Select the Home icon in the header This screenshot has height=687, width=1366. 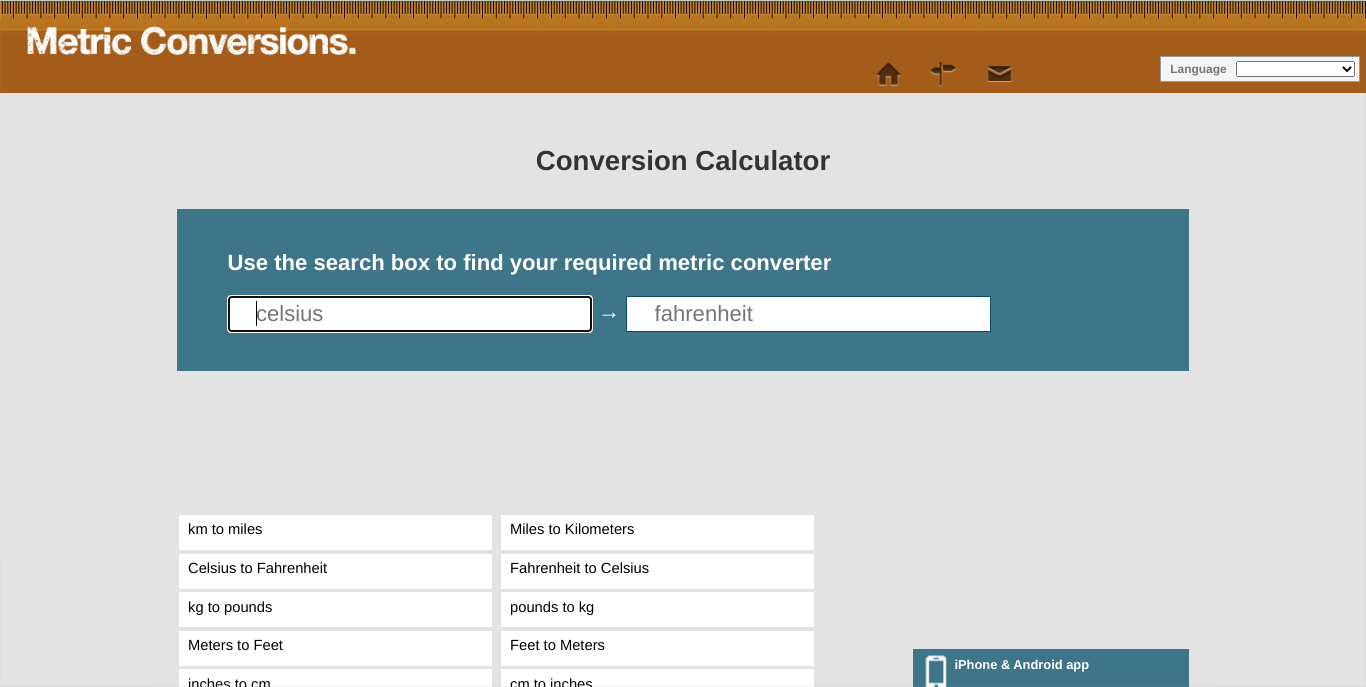pyautogui.click(x=888, y=73)
